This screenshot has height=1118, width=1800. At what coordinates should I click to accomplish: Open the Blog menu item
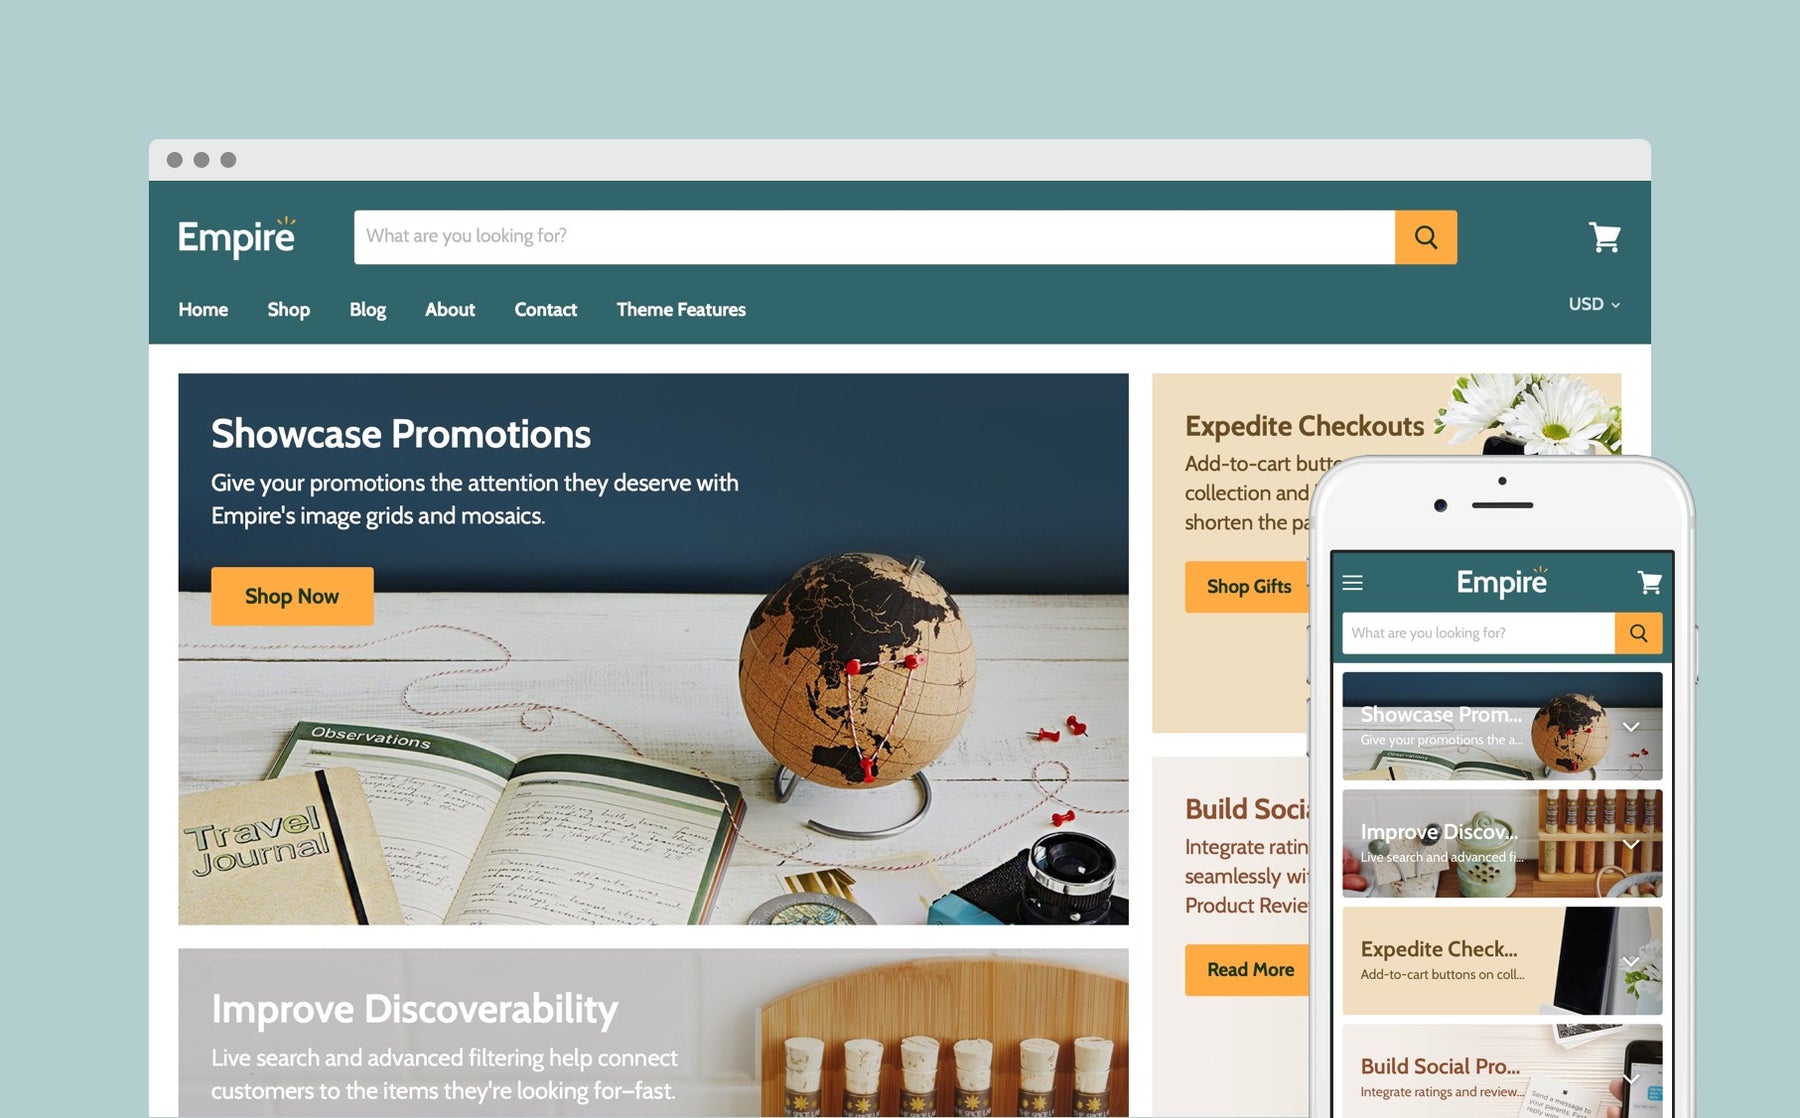point(367,310)
